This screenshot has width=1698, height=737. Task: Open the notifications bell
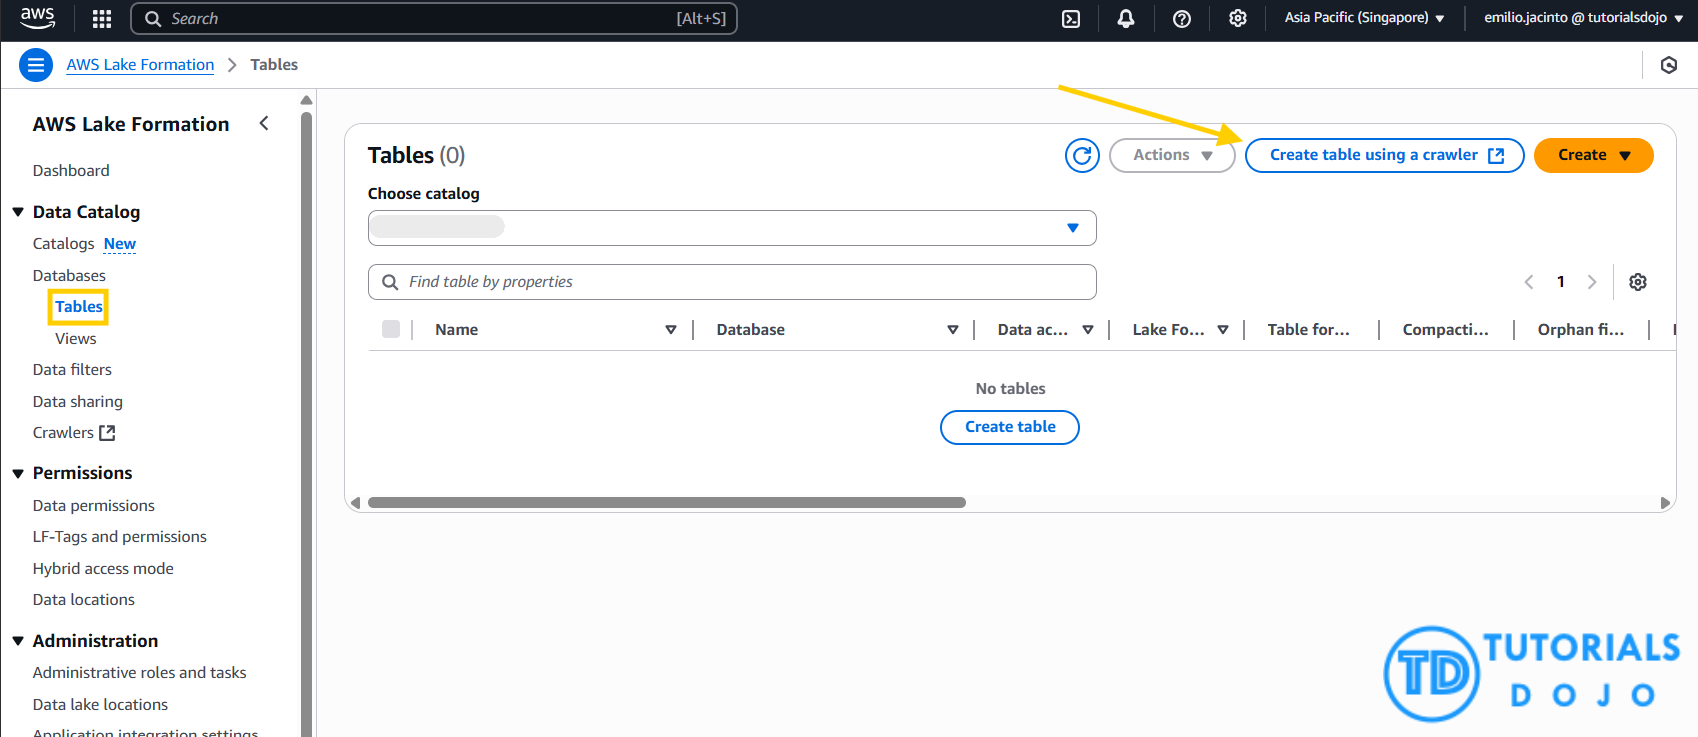coord(1126,18)
